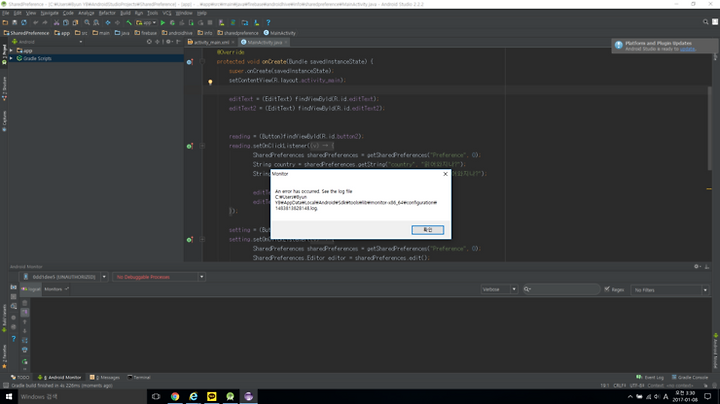Screen dimensions: 720x404
Task: Click the scroll-from-source target icon in Project panel
Action: [x=149, y=42]
